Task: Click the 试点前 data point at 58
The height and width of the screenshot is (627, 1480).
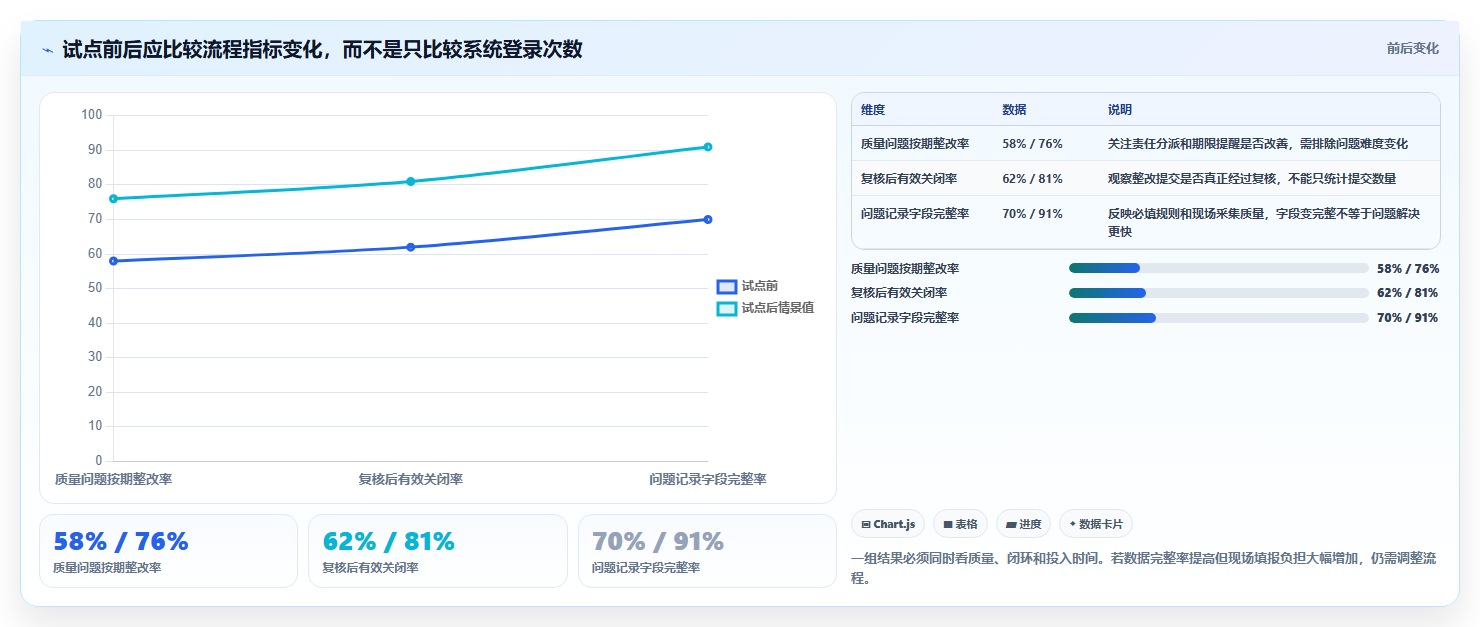Action: 113,261
